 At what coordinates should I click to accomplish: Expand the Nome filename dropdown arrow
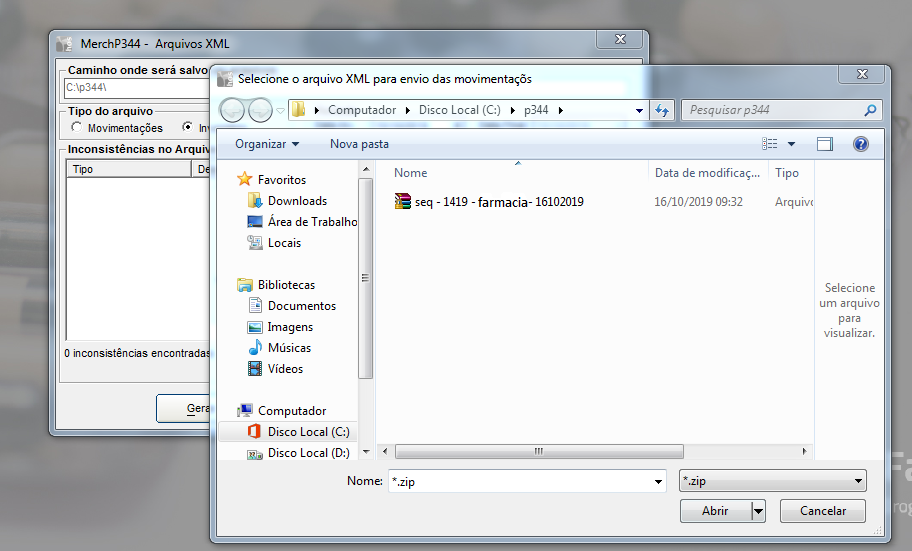[657, 481]
